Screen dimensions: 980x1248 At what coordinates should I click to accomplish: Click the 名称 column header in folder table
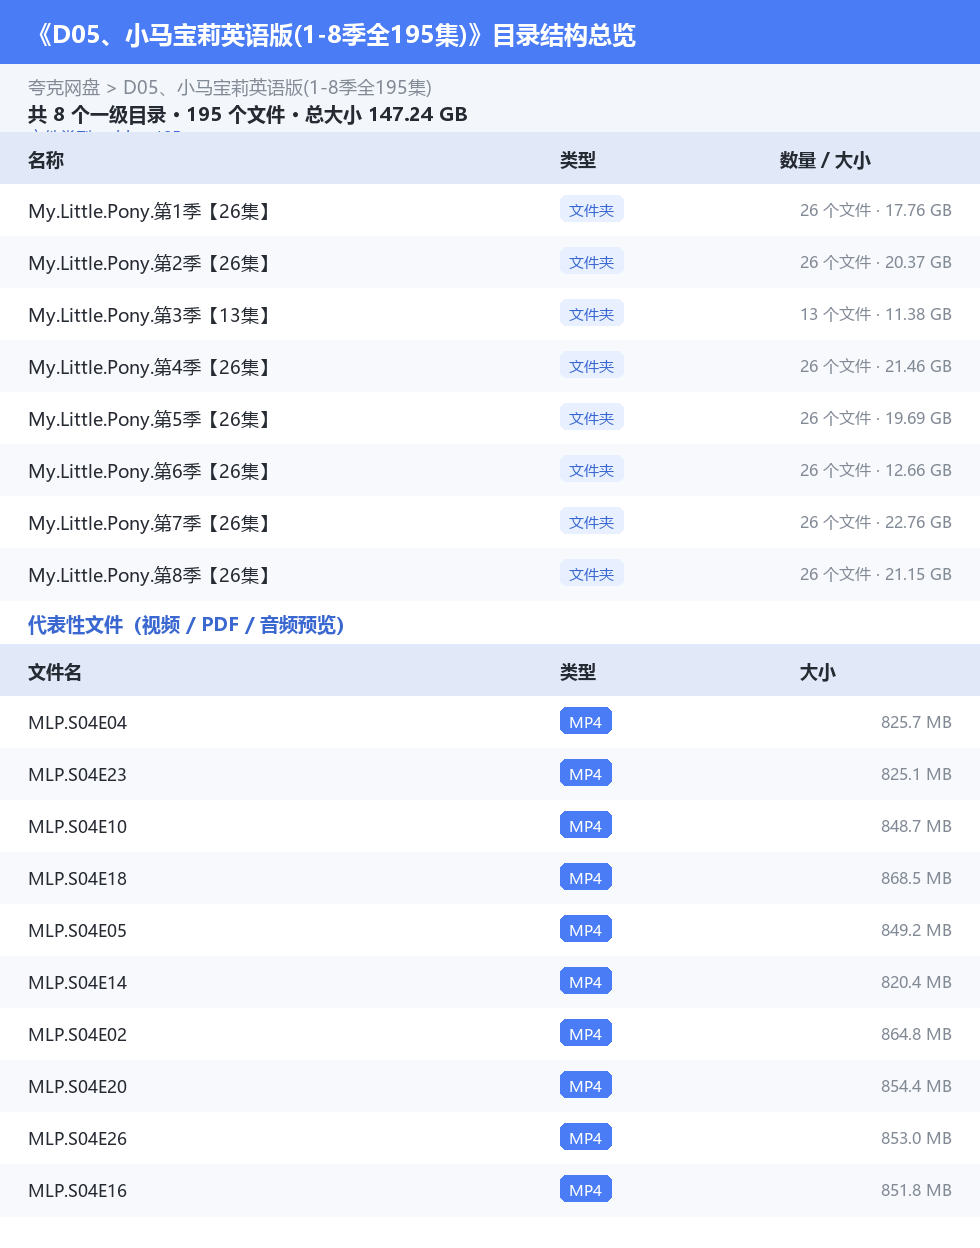(x=46, y=160)
